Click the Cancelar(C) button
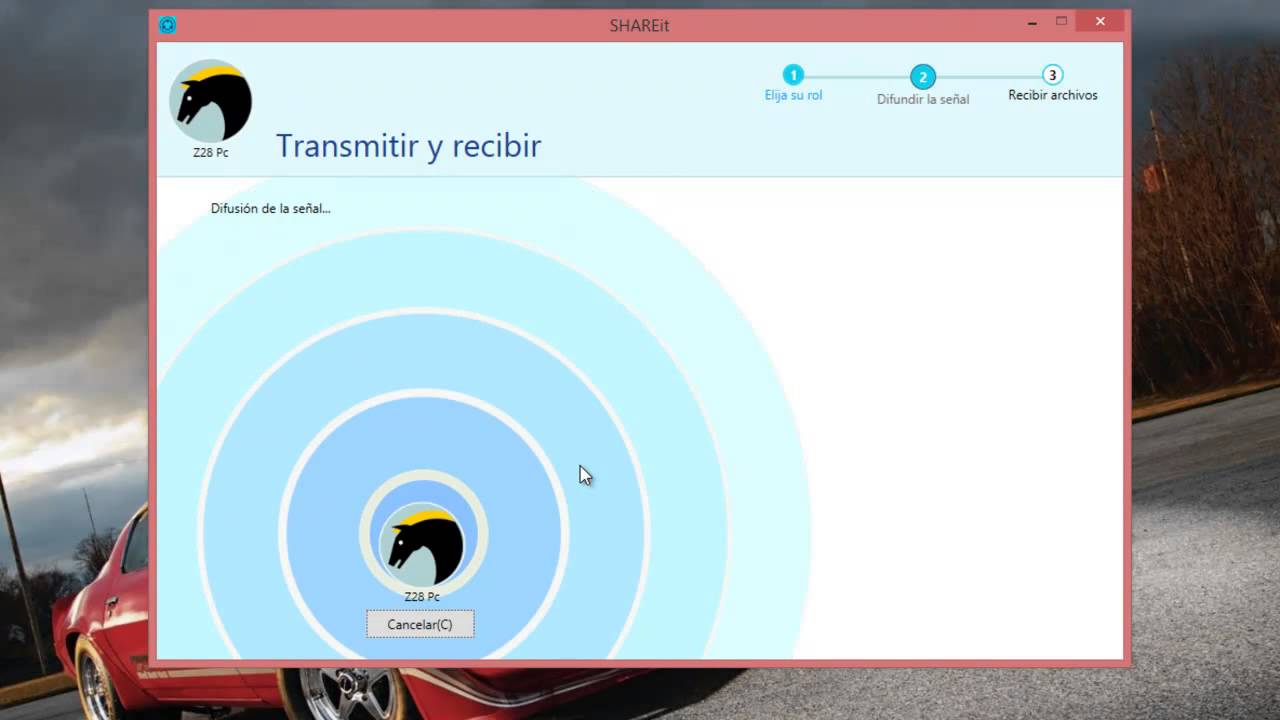 click(x=420, y=624)
